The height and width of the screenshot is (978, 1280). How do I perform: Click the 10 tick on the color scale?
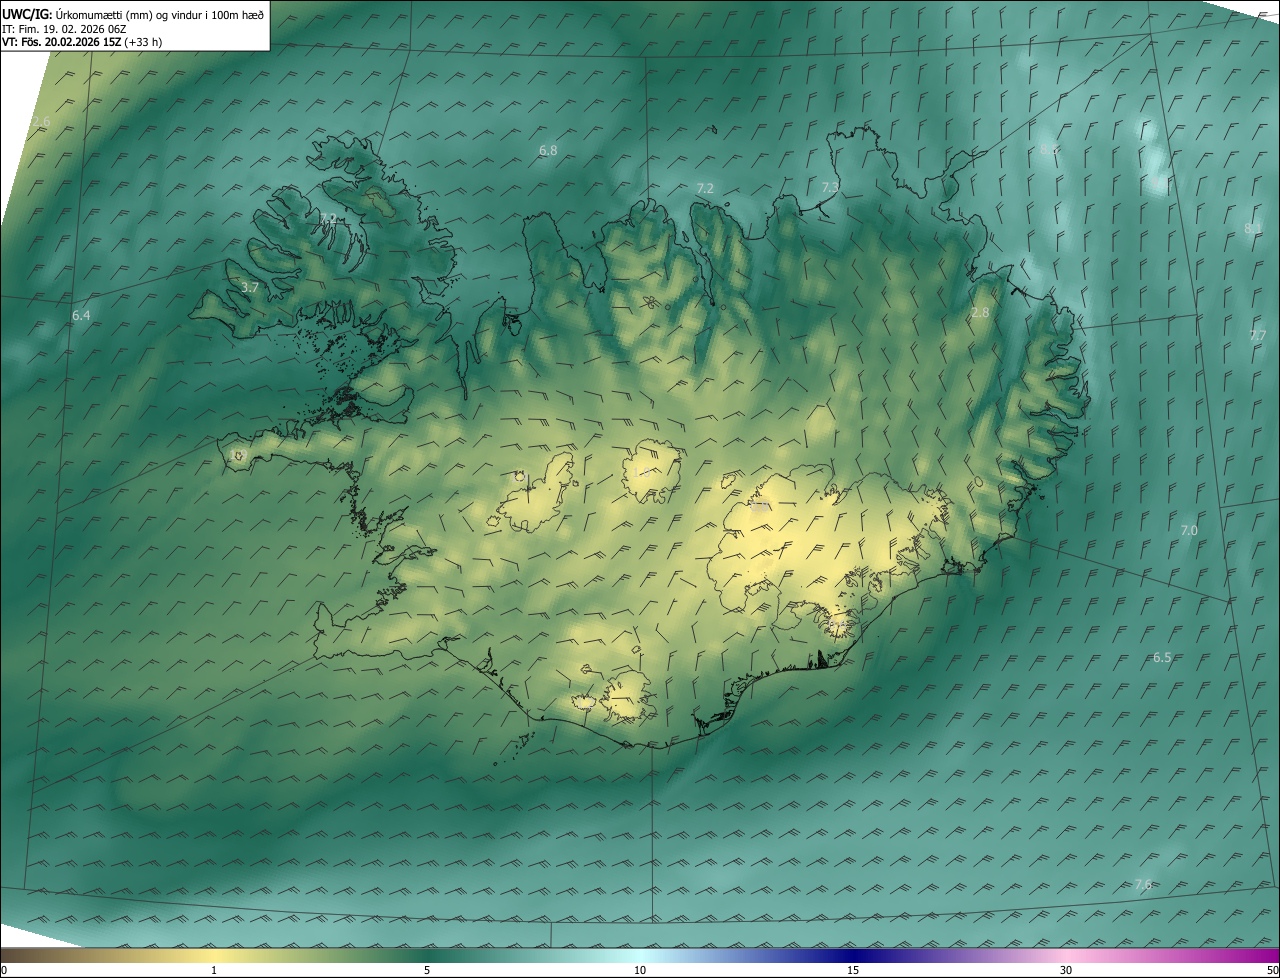click(x=640, y=970)
